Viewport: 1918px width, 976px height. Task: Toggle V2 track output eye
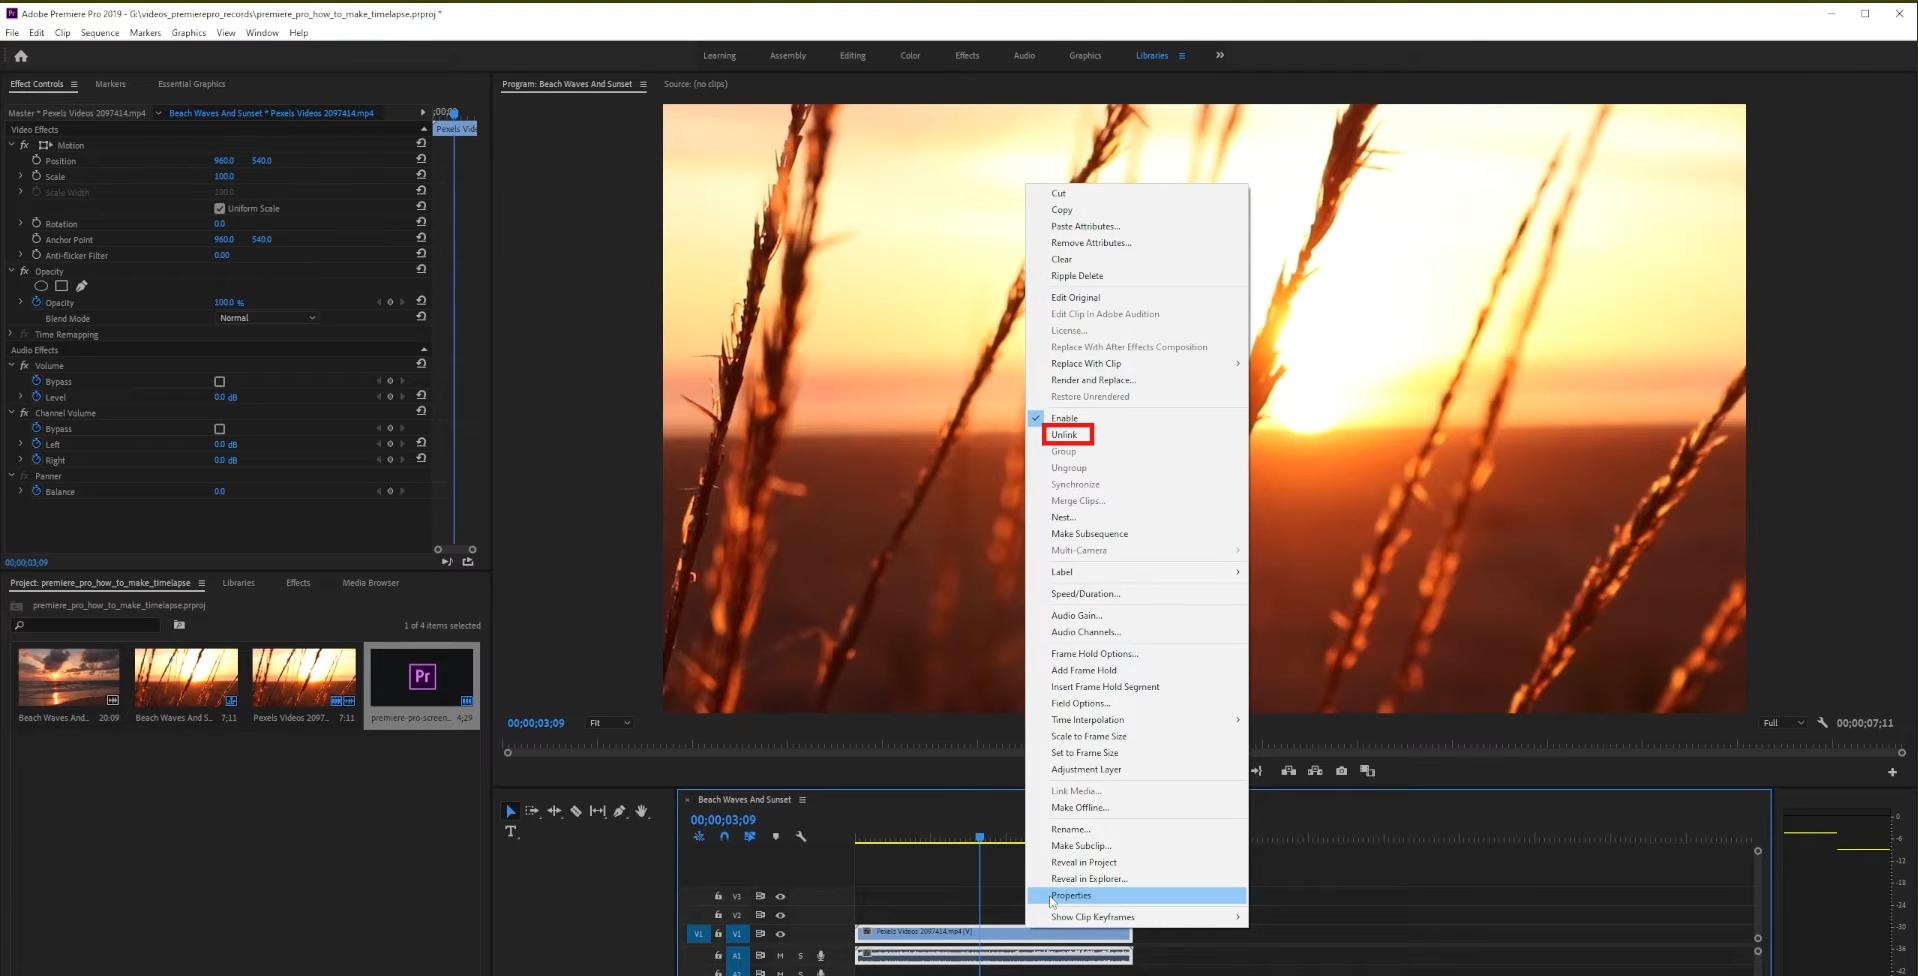(780, 915)
